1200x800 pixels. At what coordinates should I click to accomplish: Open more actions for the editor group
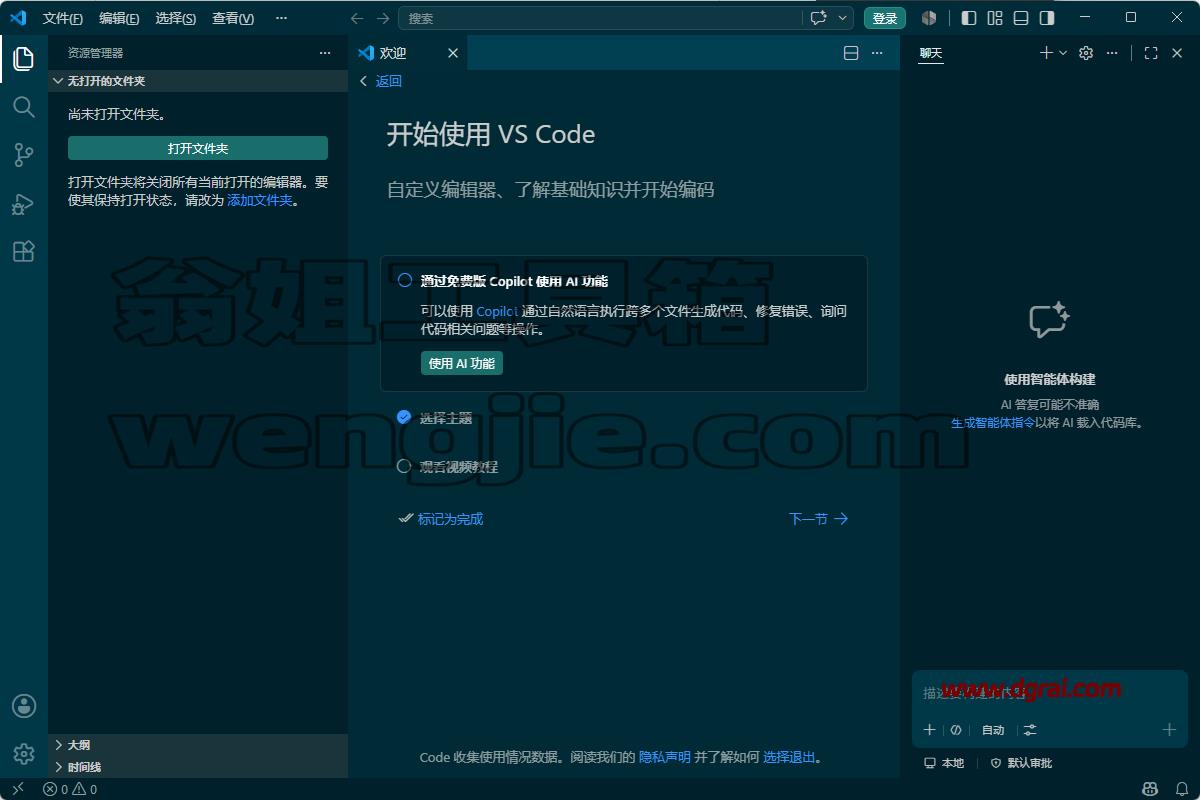tap(877, 53)
